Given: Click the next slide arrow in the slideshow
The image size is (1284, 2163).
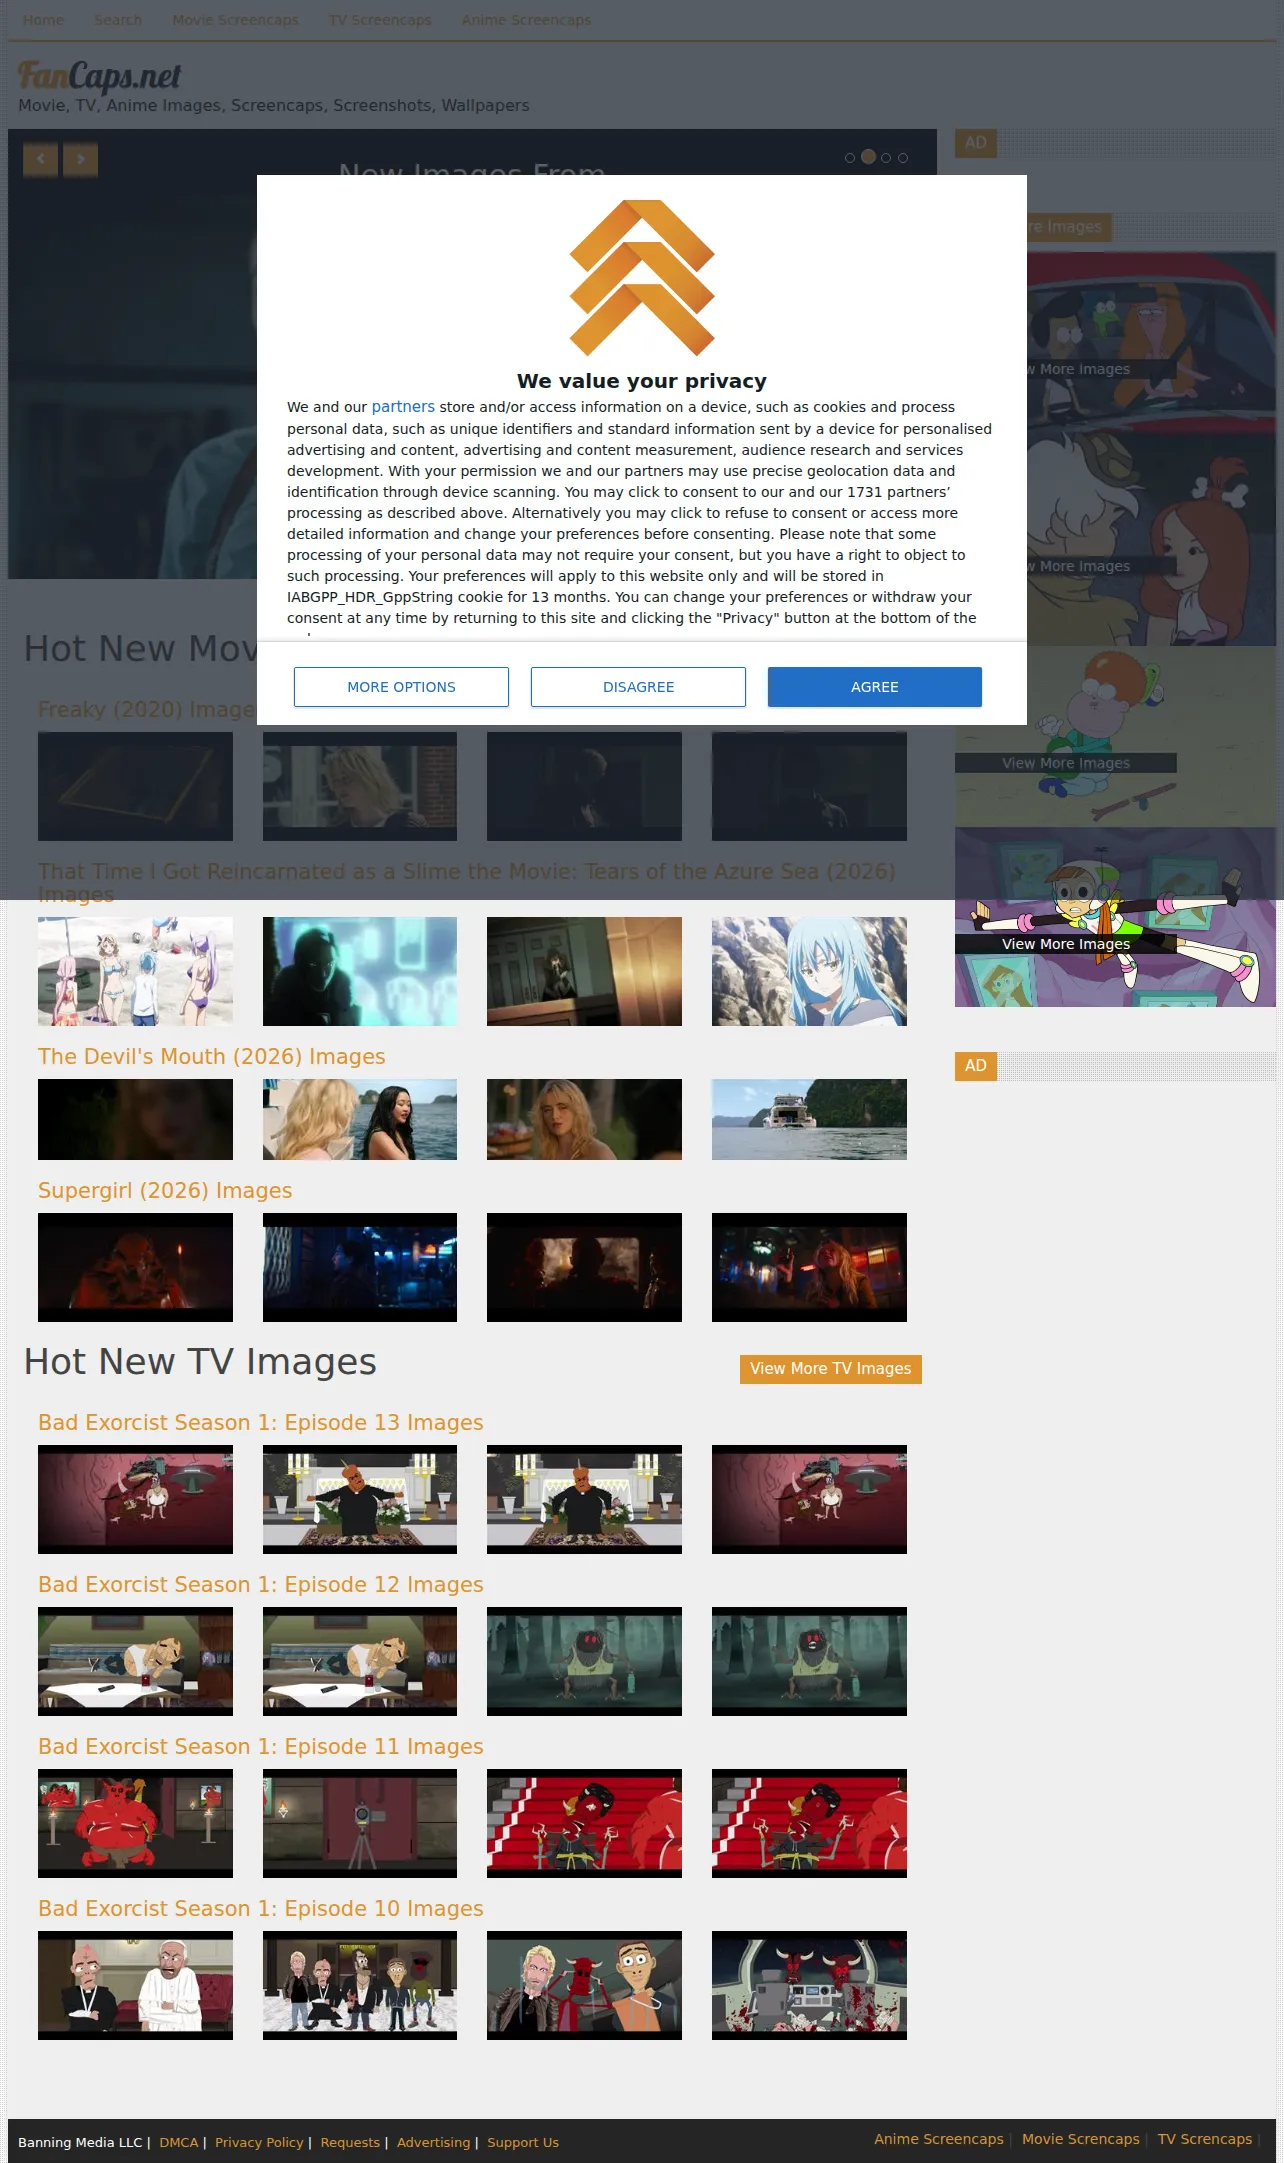Looking at the screenshot, I should point(81,159).
